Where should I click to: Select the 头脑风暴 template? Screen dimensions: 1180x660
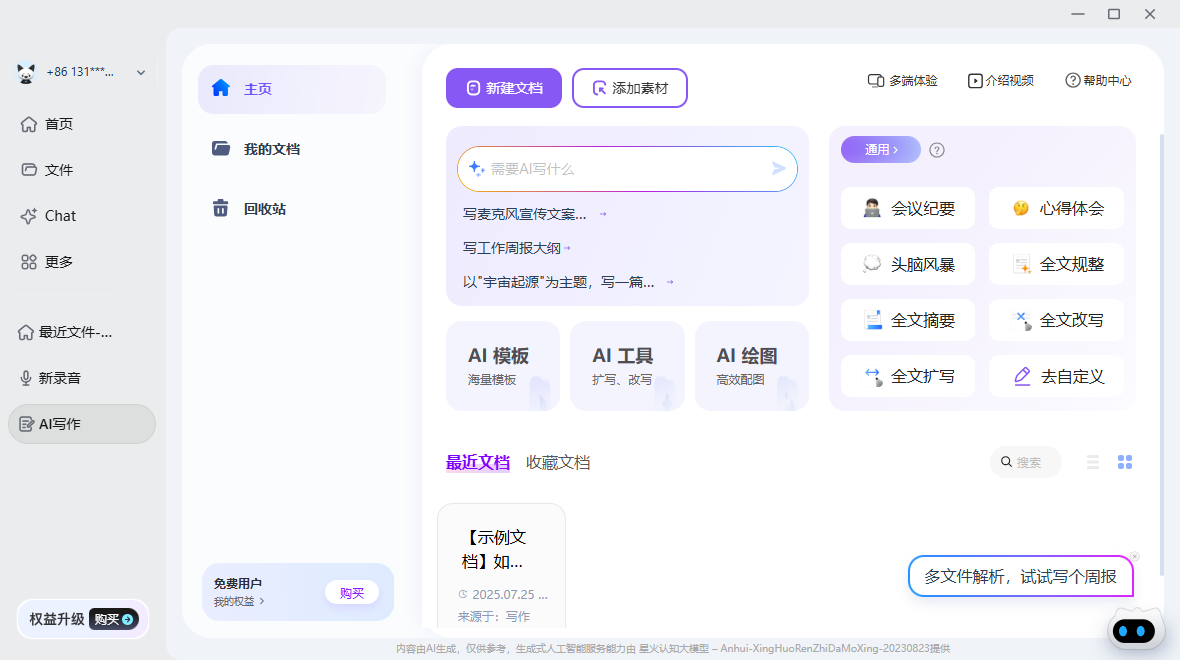point(908,264)
